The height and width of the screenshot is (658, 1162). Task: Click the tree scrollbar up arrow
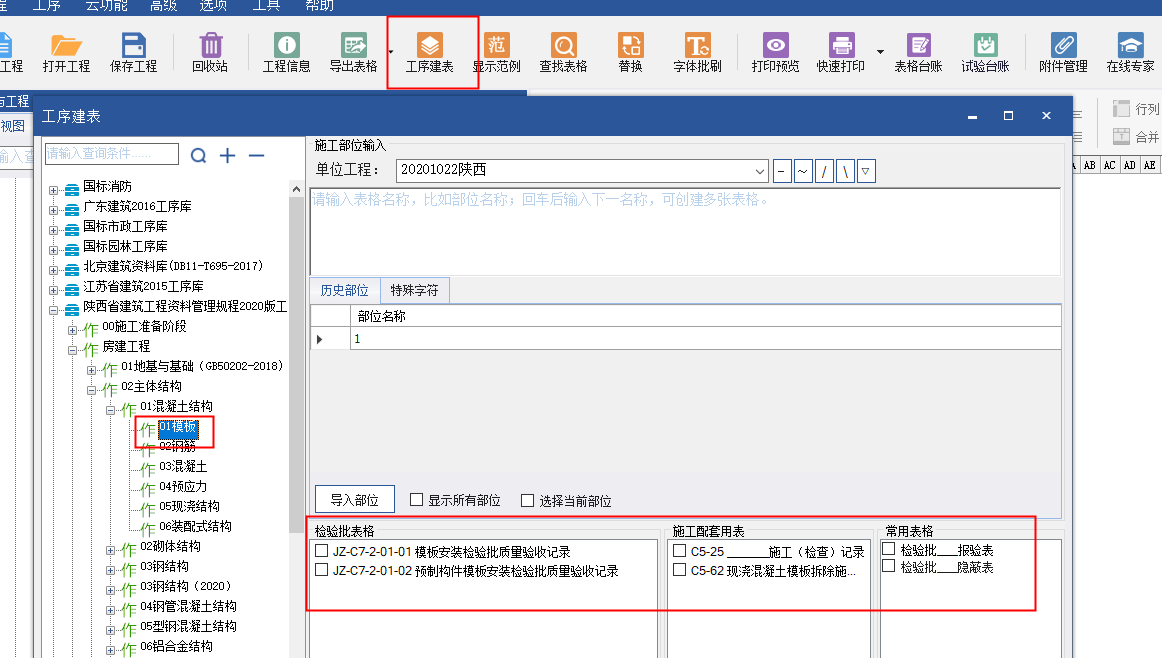[296, 190]
